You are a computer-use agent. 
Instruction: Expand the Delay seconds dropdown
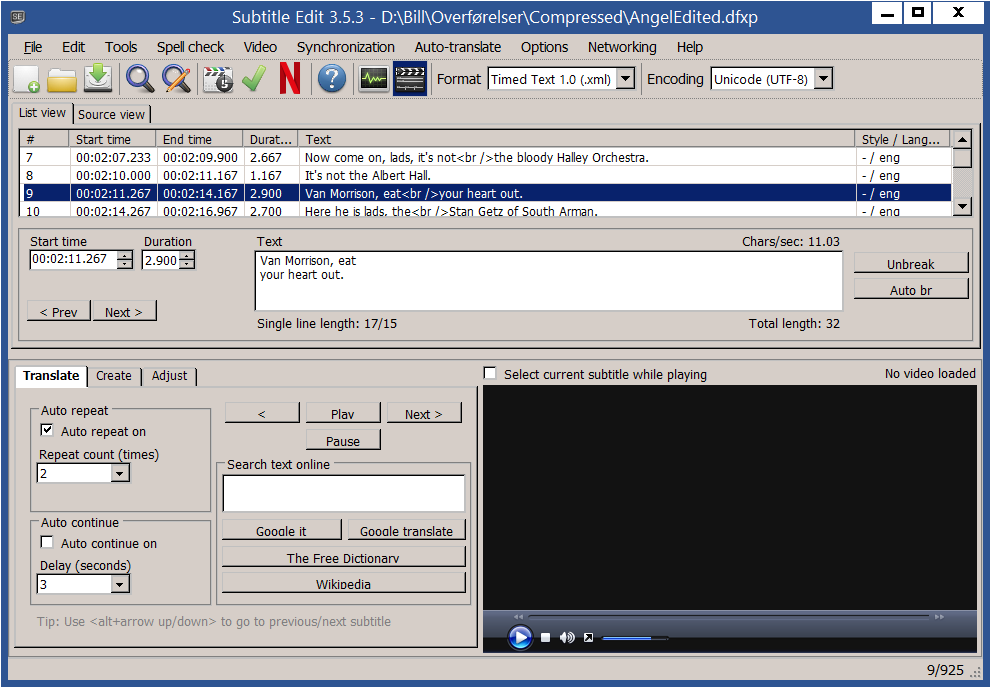pyautogui.click(x=120, y=584)
